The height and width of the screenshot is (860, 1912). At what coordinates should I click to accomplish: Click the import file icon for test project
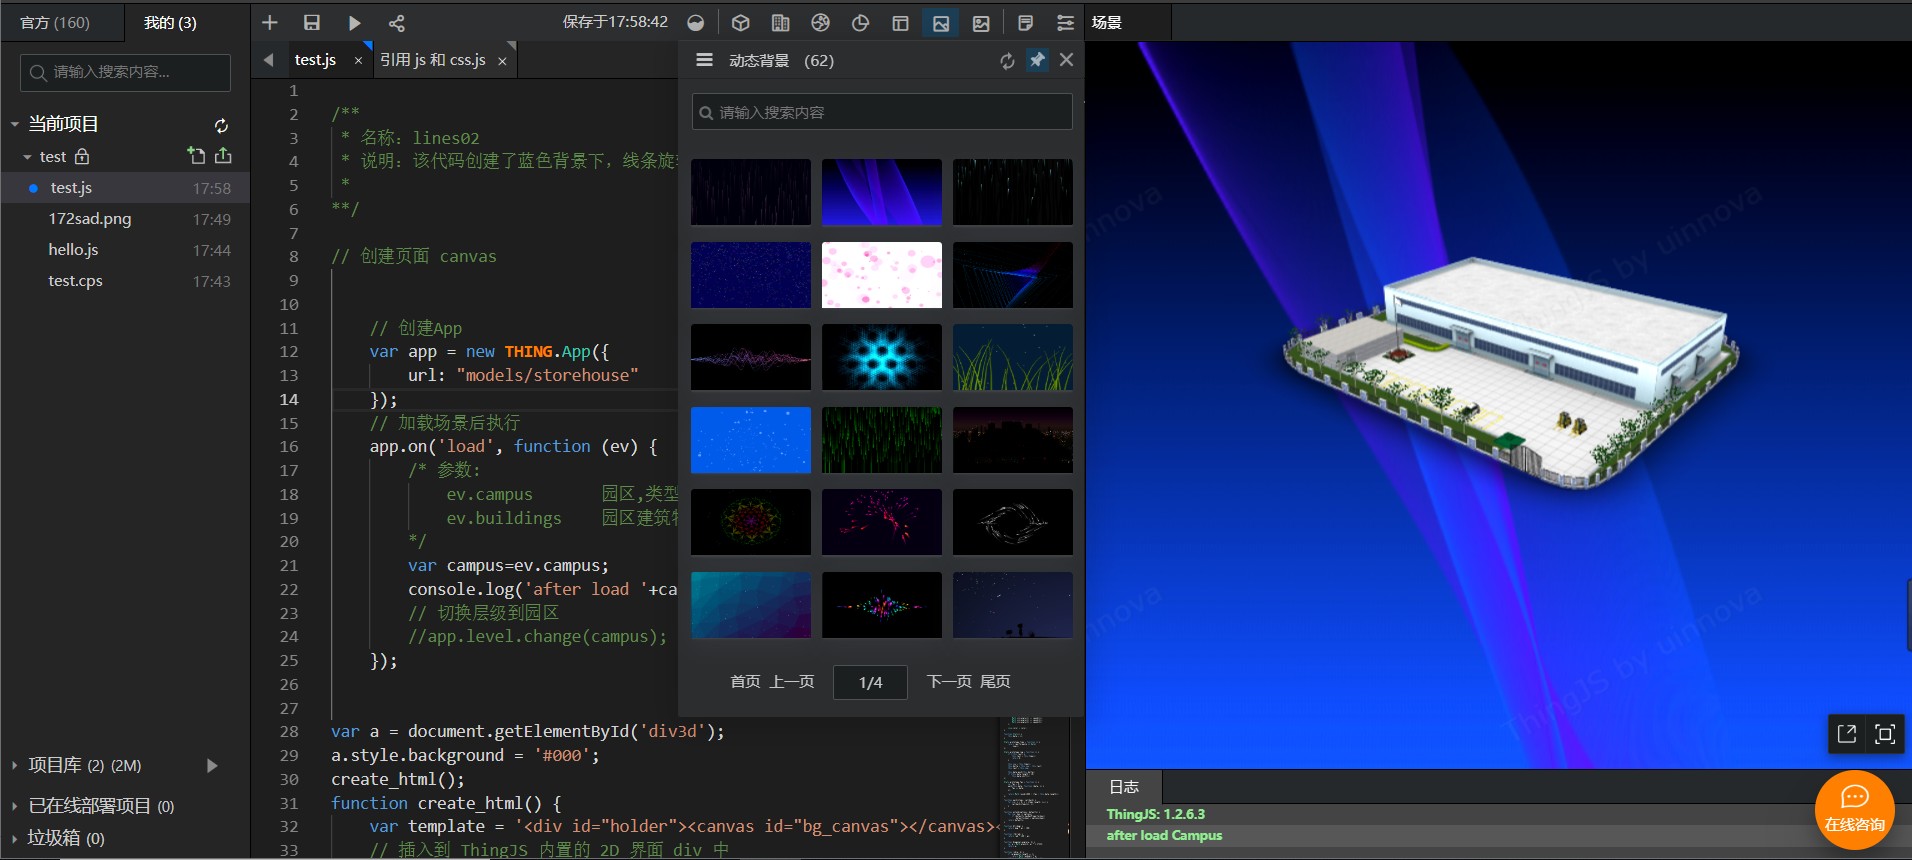196,155
